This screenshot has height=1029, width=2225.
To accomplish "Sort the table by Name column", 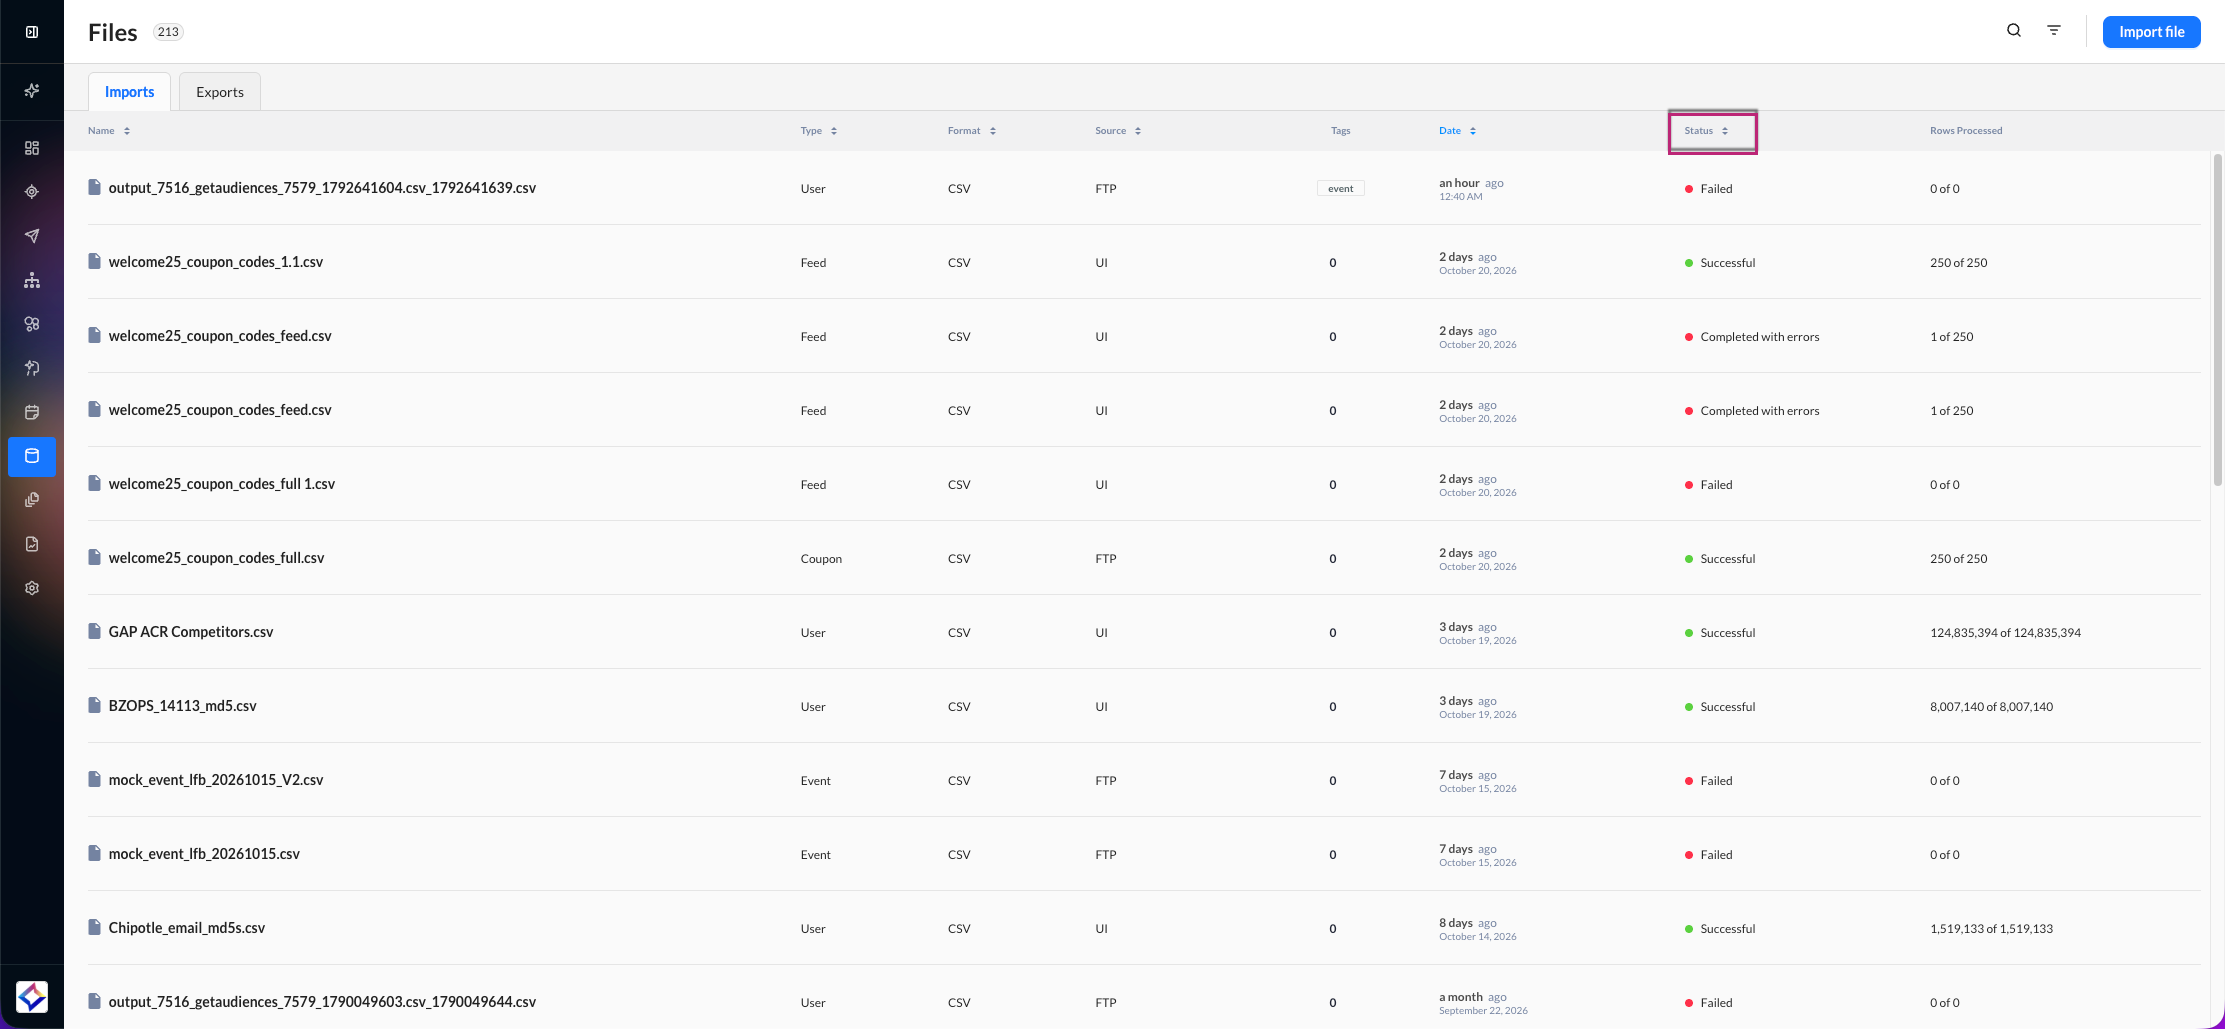I will click(x=109, y=131).
